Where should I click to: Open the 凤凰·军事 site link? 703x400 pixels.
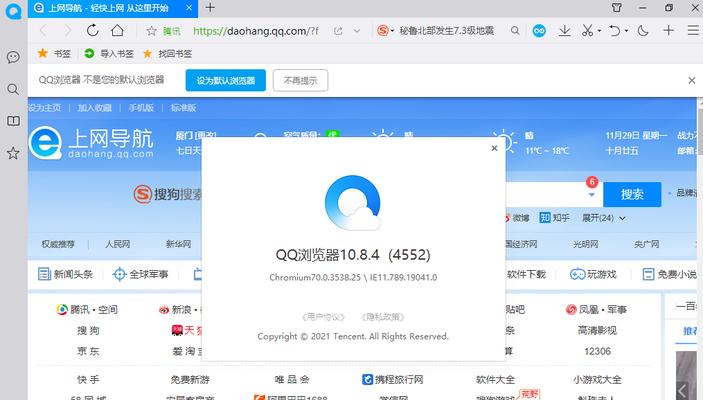596,309
